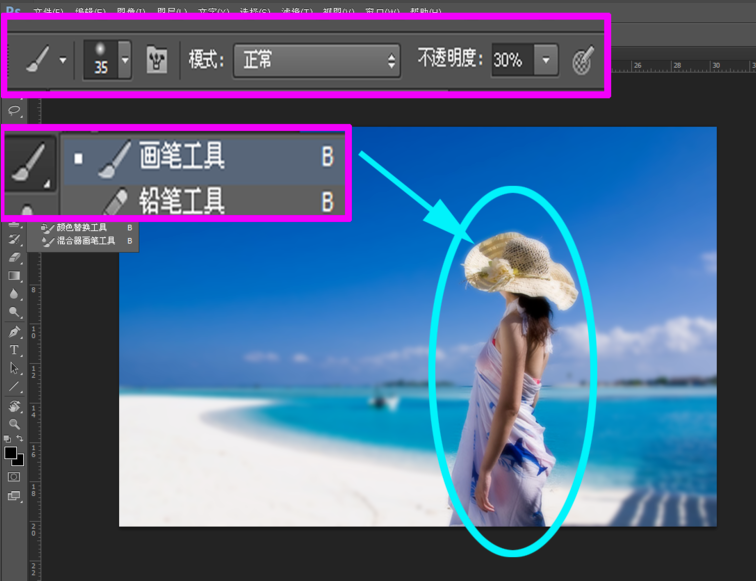Click the opacity field showing 30%
The width and height of the screenshot is (756, 581).
512,60
